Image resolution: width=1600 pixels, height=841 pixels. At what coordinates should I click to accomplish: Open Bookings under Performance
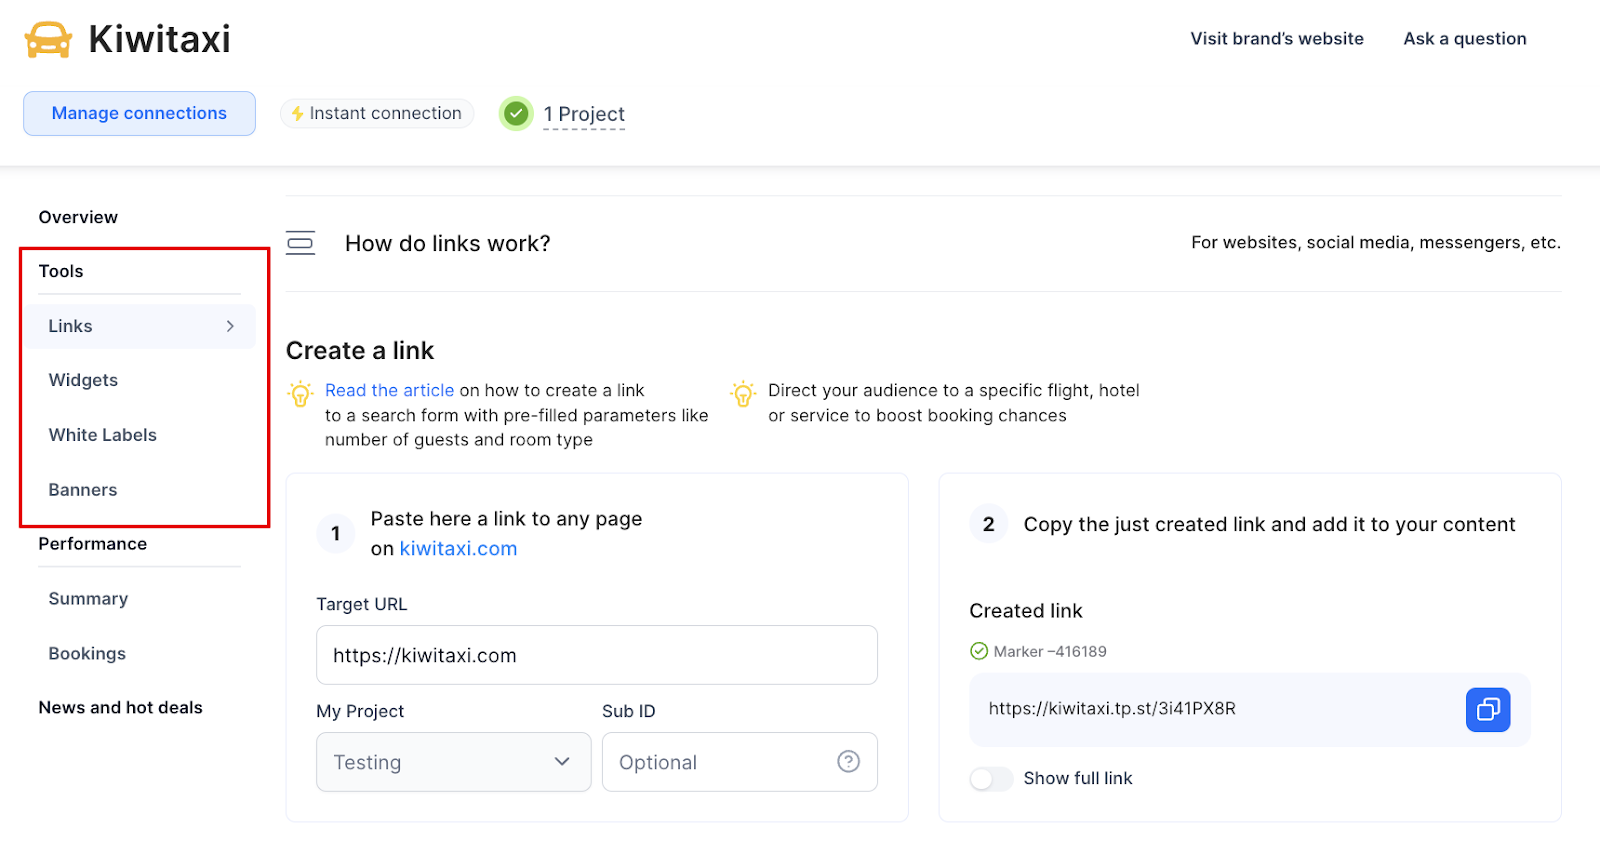tap(87, 654)
